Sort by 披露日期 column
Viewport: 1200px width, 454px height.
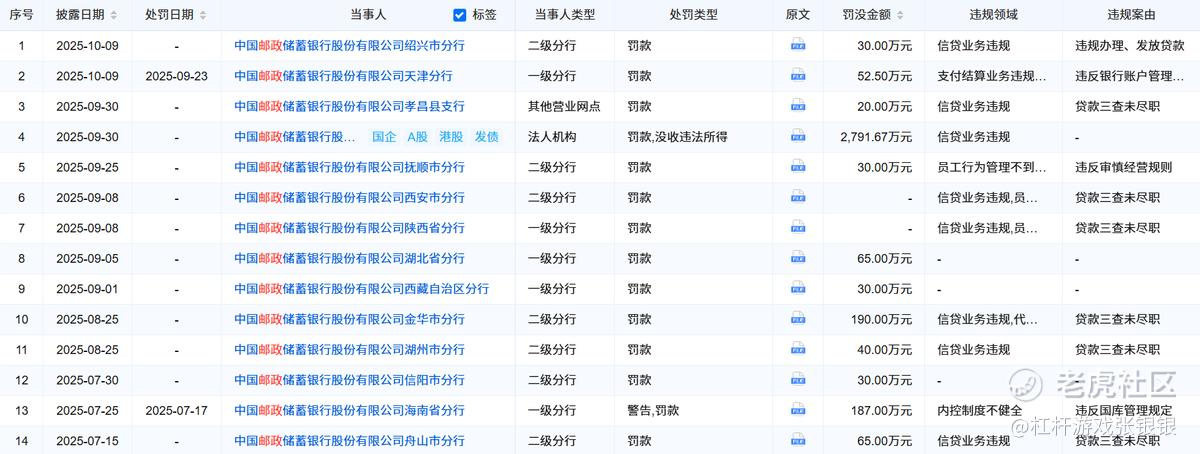[113, 15]
